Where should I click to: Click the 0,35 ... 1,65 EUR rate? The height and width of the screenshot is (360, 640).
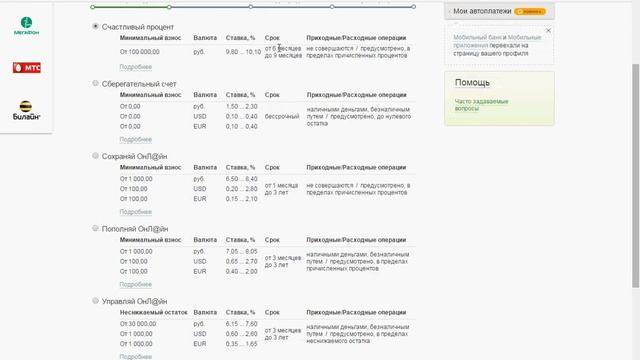(242, 344)
